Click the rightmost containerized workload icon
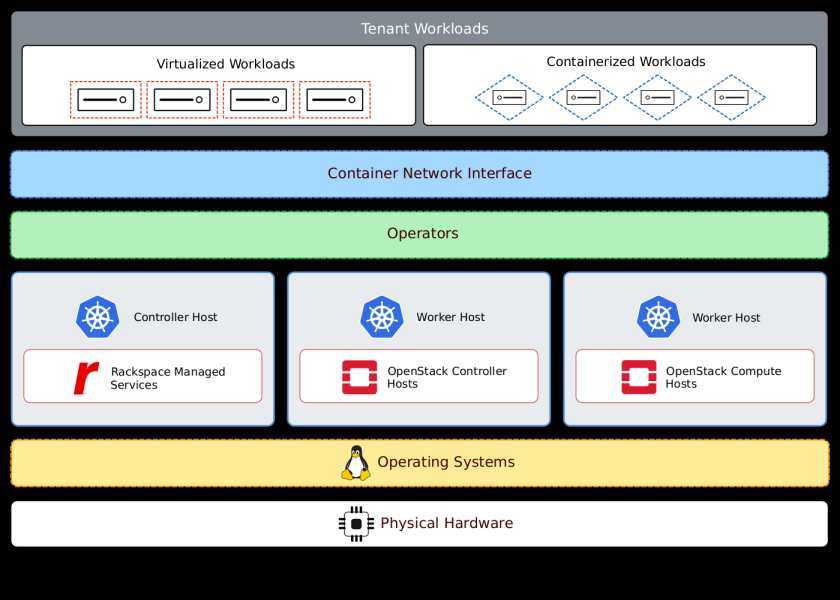This screenshot has width=840, height=600. [x=731, y=99]
